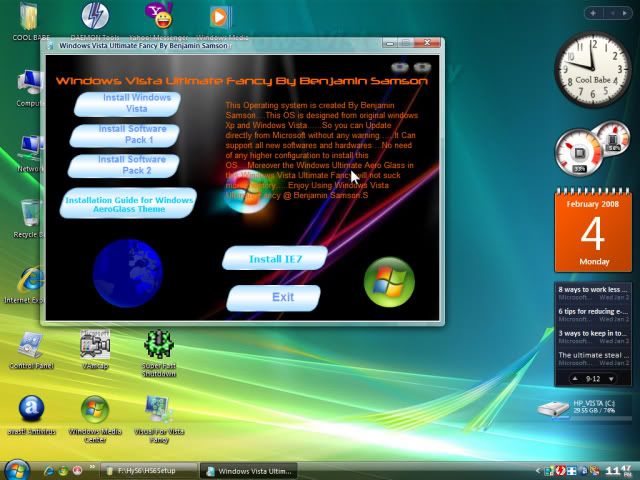Screen dimensions: 640x480
Task: Open headline "3 ways to keep in to..."
Action: pos(593,337)
